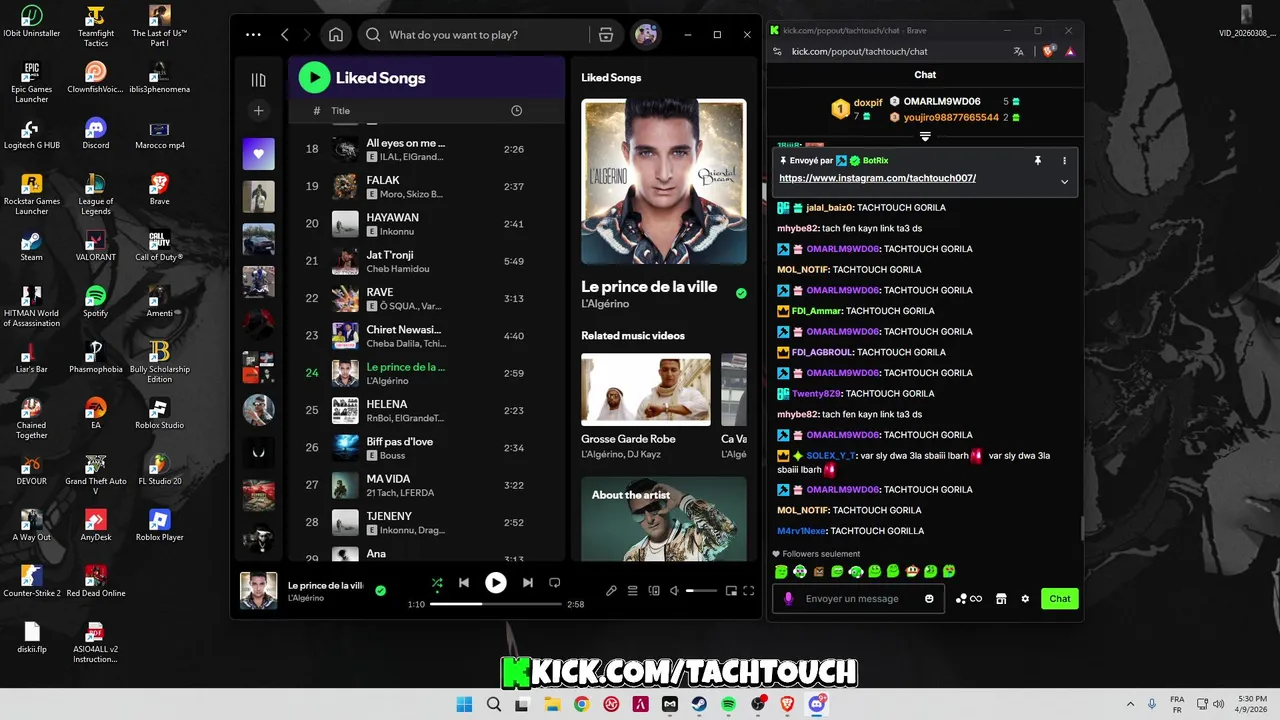The height and width of the screenshot is (720, 1280).
Task: Open the Spotify three-dots menu
Action: tap(253, 35)
